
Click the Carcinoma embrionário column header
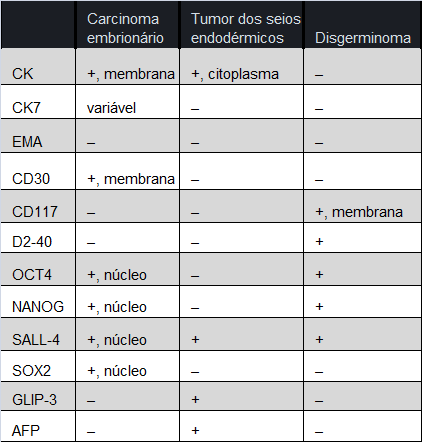coord(125,28)
